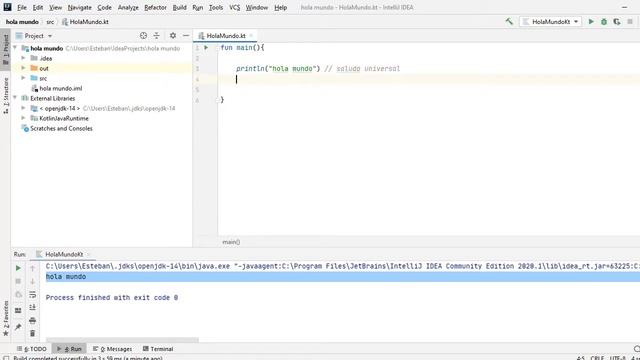The height and width of the screenshot is (360, 640).
Task: Open the Favorites side tab
Action: [x=6, y=318]
